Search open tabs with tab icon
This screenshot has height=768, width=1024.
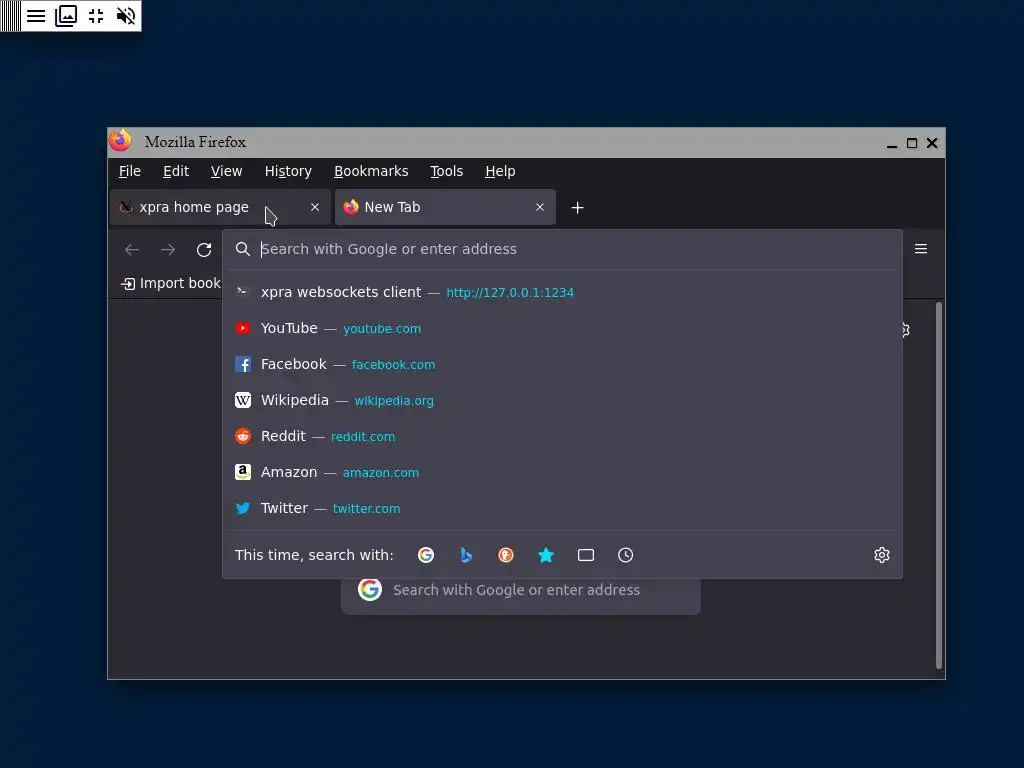(586, 555)
